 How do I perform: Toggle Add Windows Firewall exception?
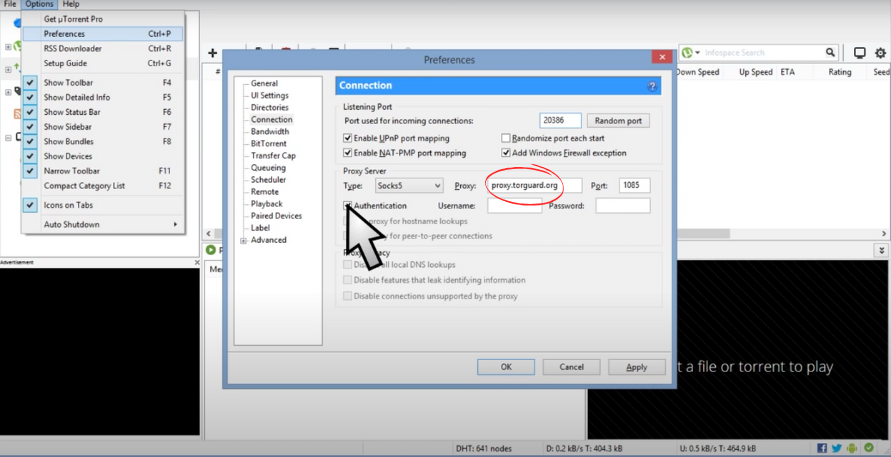click(x=505, y=153)
